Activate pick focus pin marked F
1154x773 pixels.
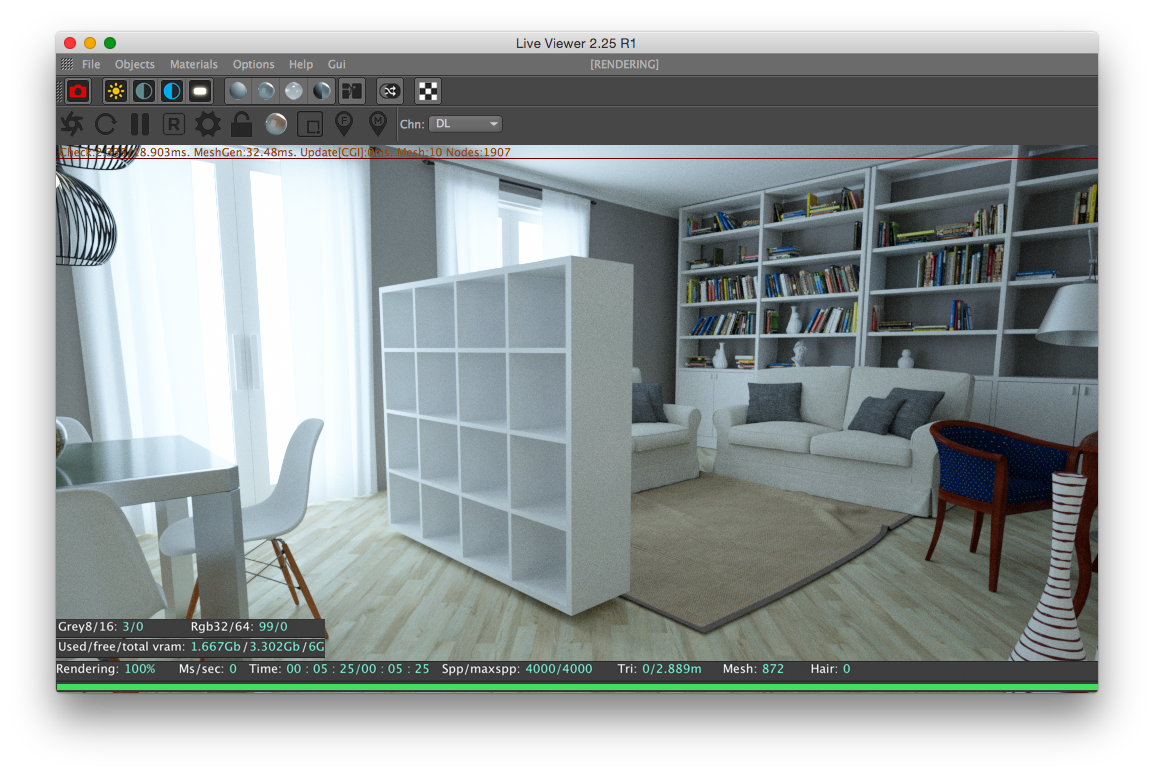click(x=344, y=123)
